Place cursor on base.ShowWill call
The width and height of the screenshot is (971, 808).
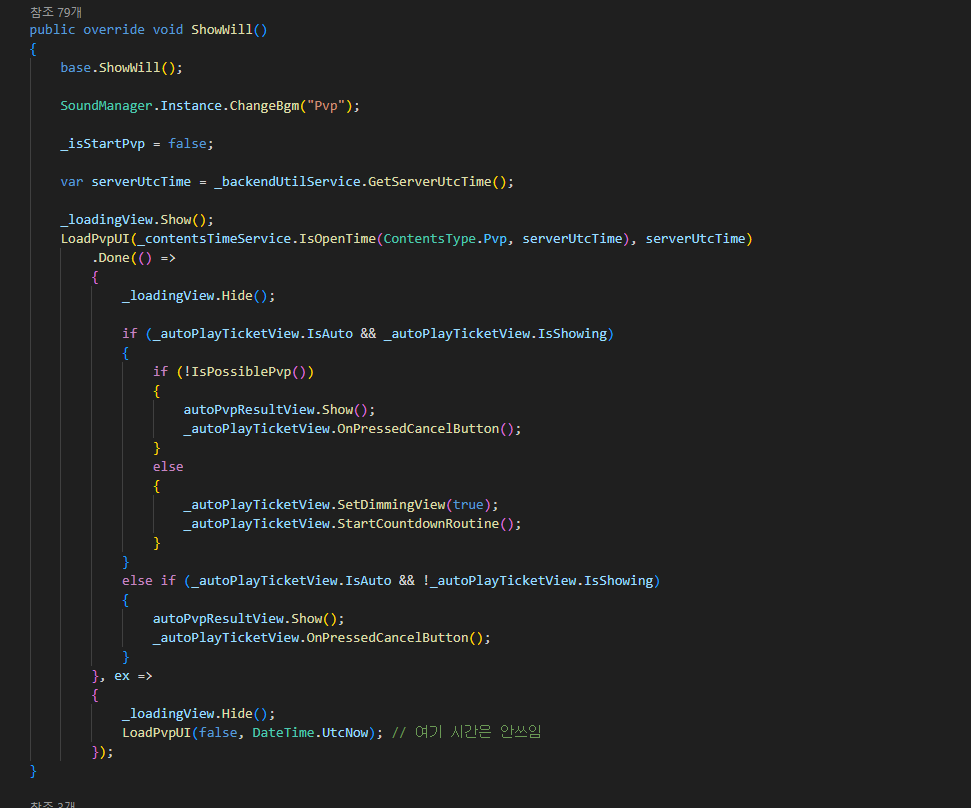pyautogui.click(x=121, y=67)
